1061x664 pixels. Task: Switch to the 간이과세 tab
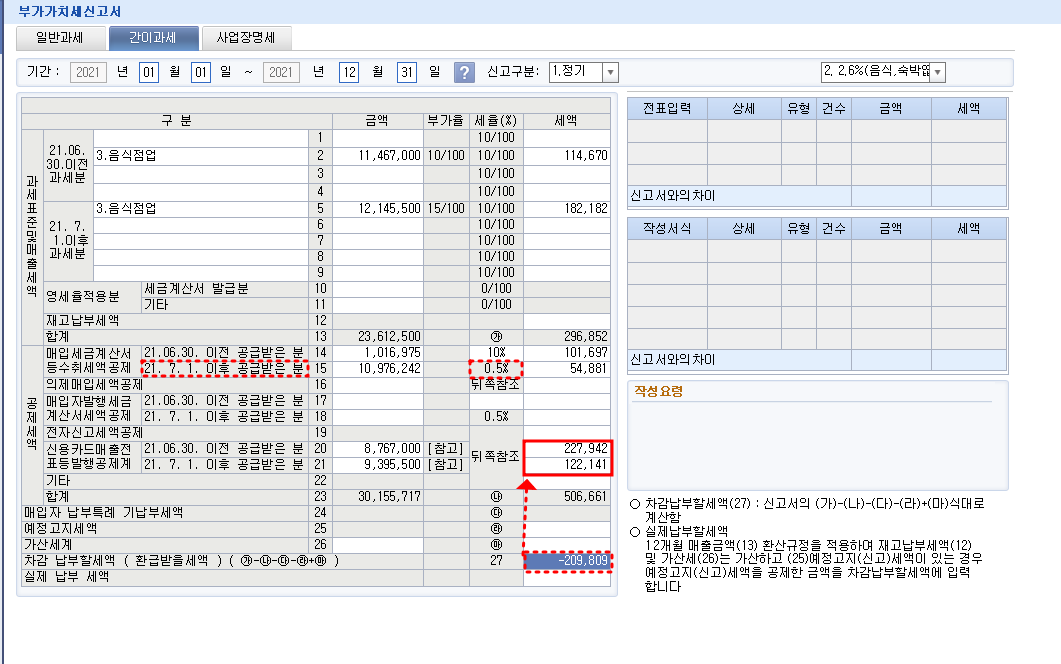pos(152,39)
